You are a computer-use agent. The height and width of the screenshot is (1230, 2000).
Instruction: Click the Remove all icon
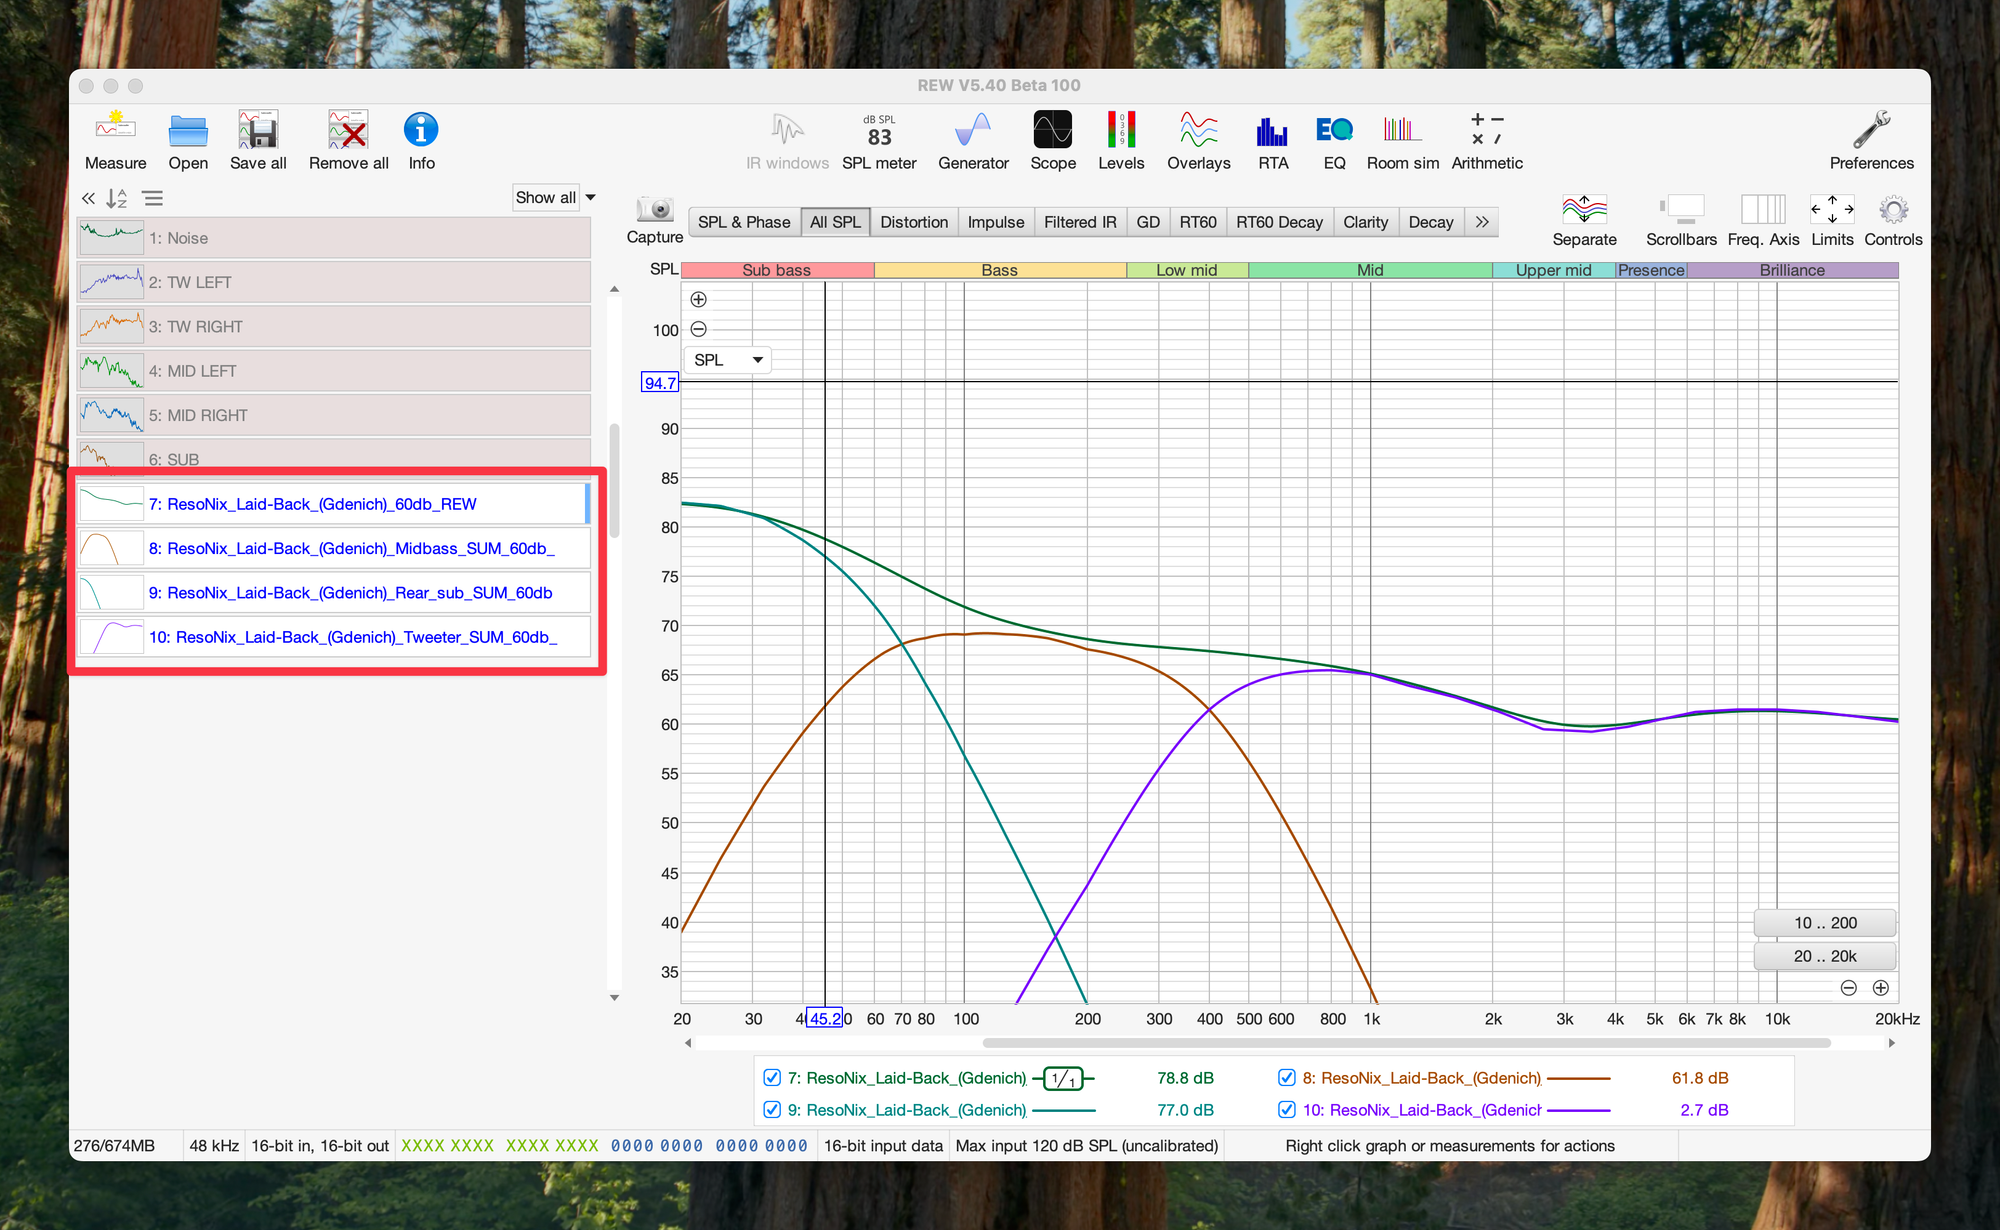coord(348,140)
